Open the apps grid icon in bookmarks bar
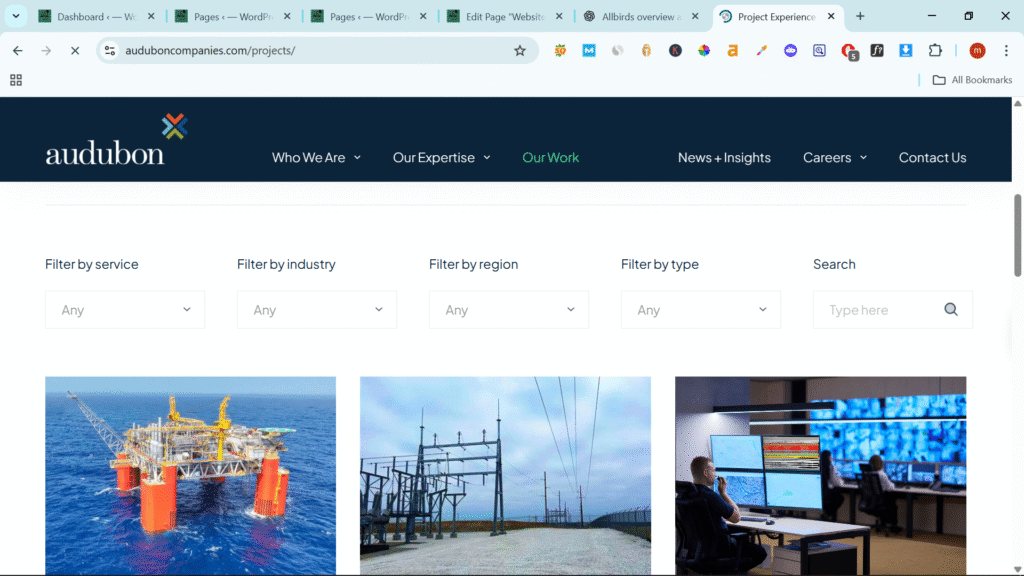1024x576 pixels. tap(16, 80)
